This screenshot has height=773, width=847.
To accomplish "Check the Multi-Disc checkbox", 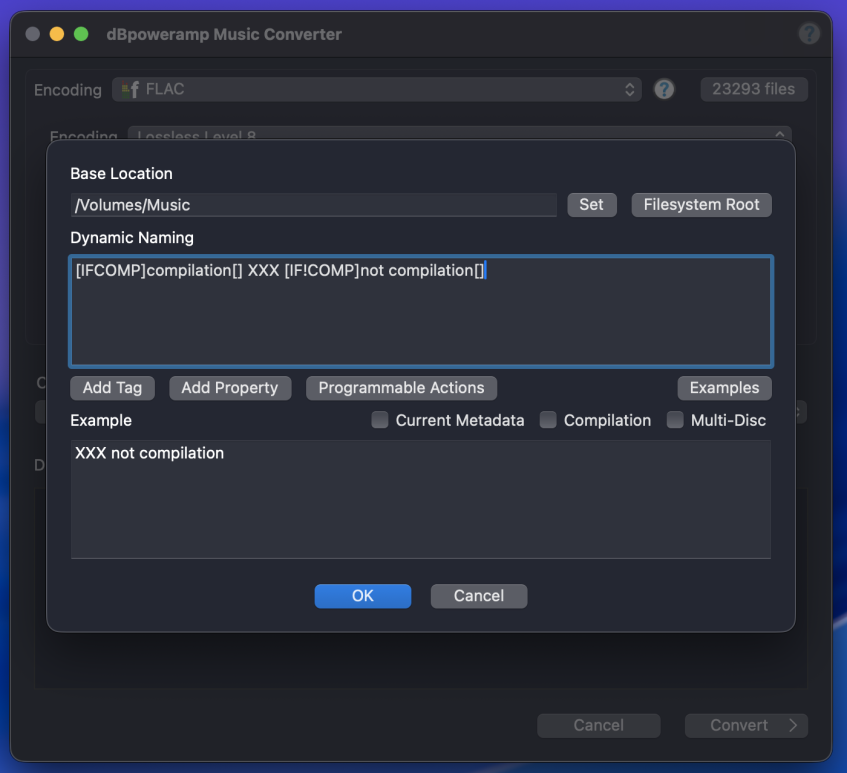I will [675, 420].
